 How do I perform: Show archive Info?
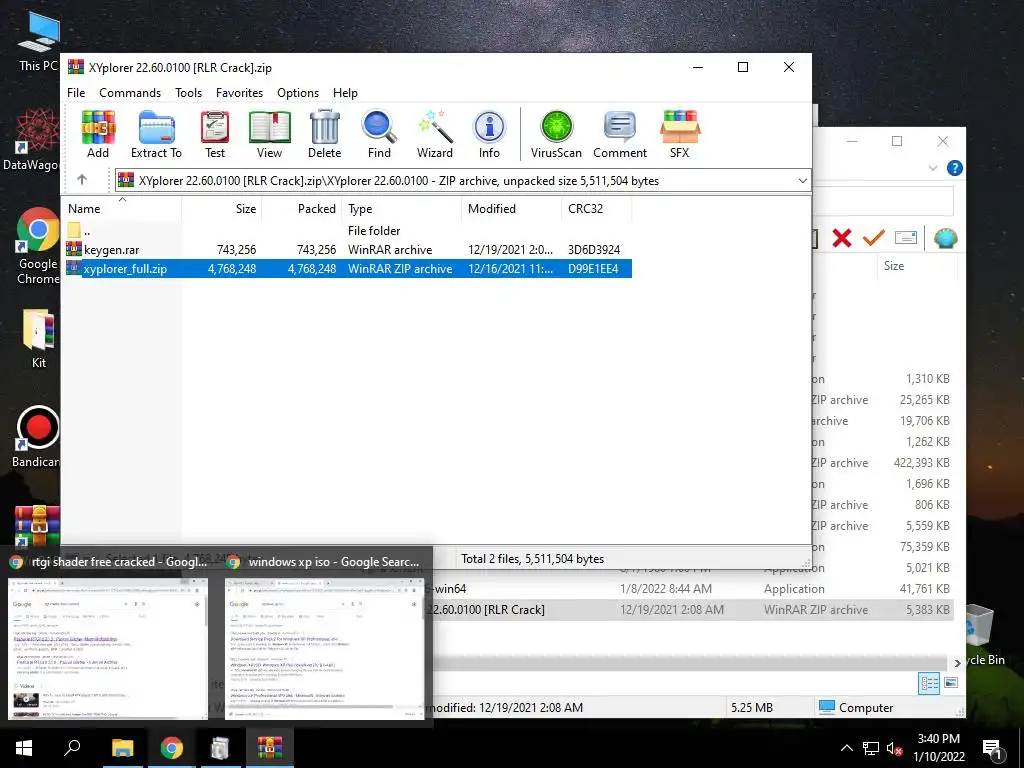[x=489, y=135]
